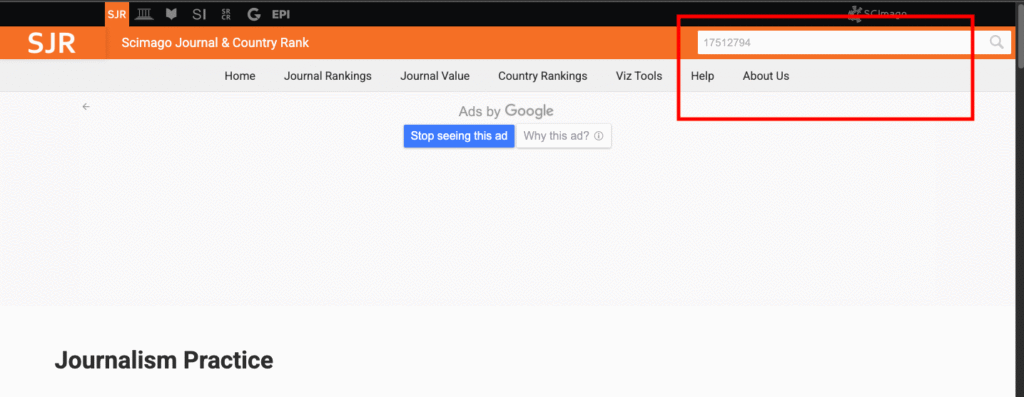Click the SI icon in top bar
The height and width of the screenshot is (397, 1024).
click(199, 14)
